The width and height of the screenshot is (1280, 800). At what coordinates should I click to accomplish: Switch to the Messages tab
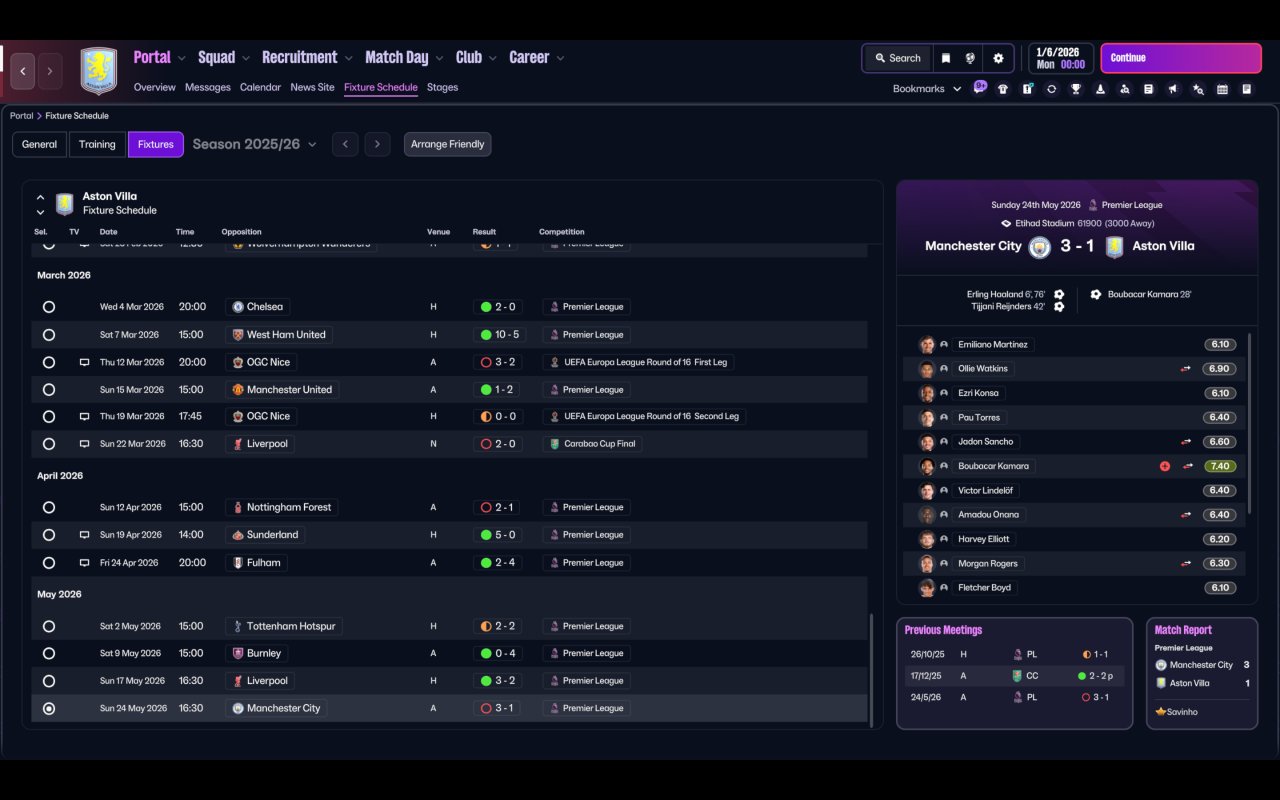point(208,87)
